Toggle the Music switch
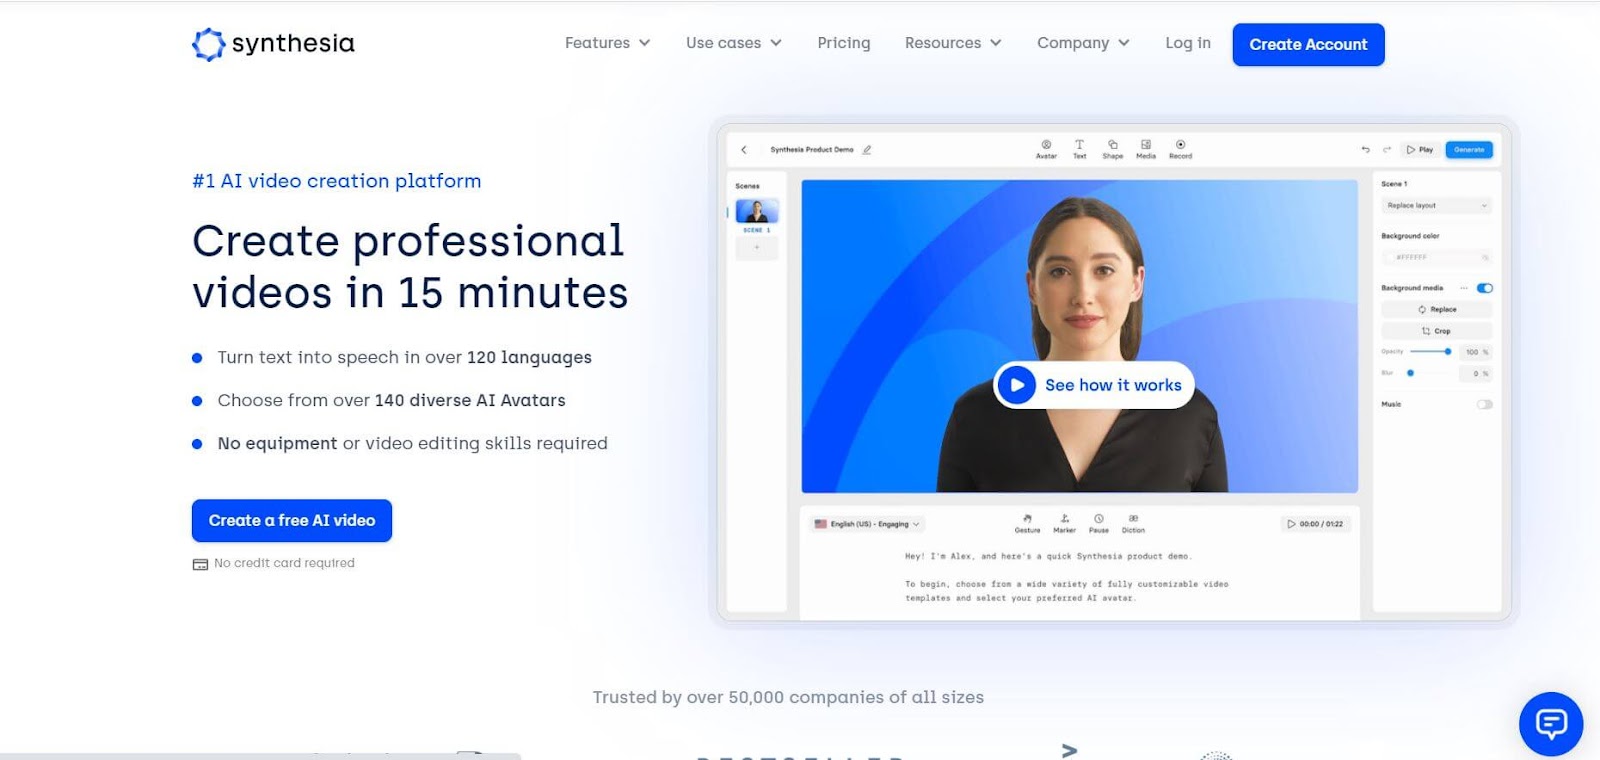Image resolution: width=1600 pixels, height=760 pixels. coord(1484,404)
